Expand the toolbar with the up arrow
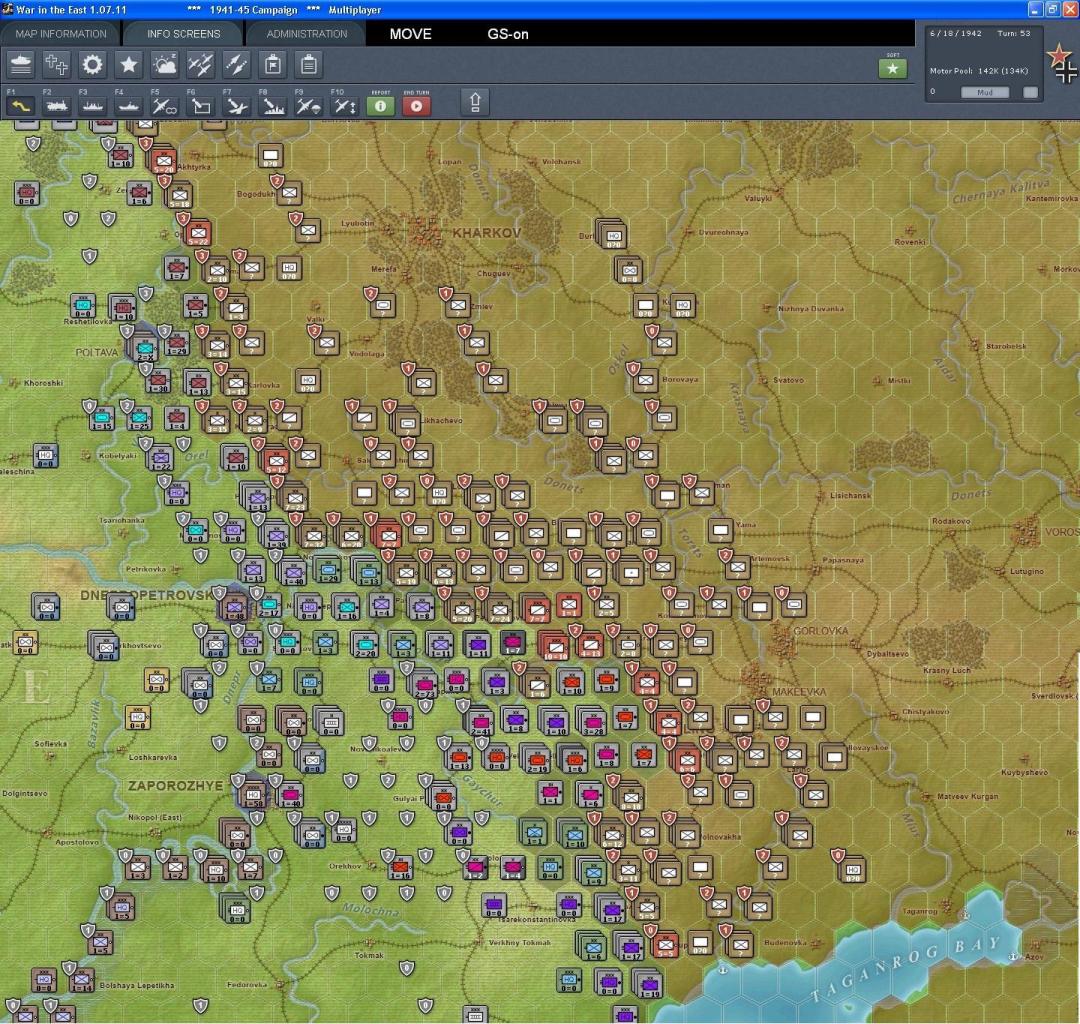This screenshot has width=1080, height=1024. 476,102
